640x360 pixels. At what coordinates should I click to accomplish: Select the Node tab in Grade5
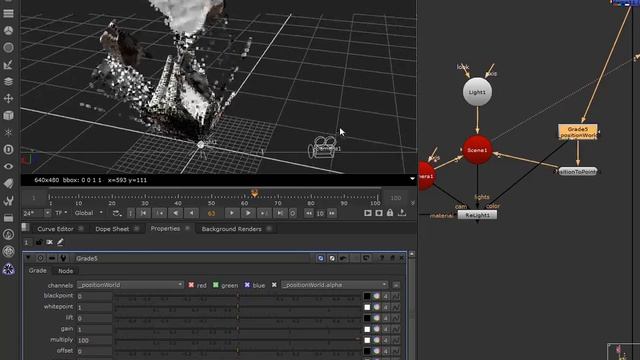pyautogui.click(x=65, y=271)
